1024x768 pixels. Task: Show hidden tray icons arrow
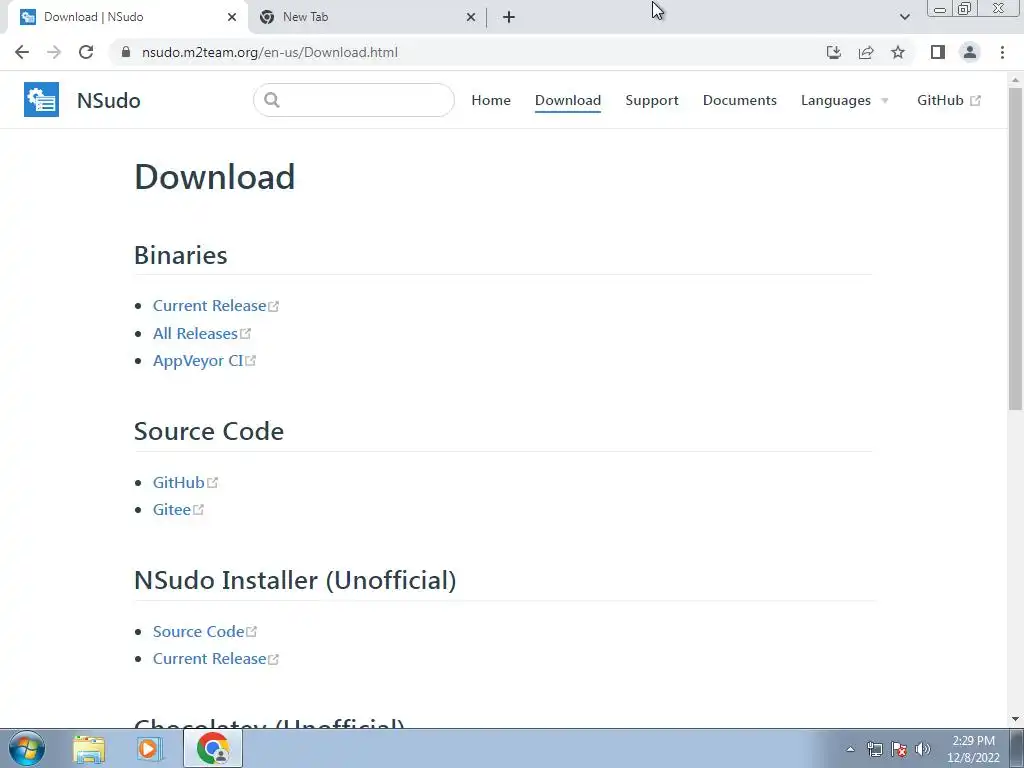point(850,749)
